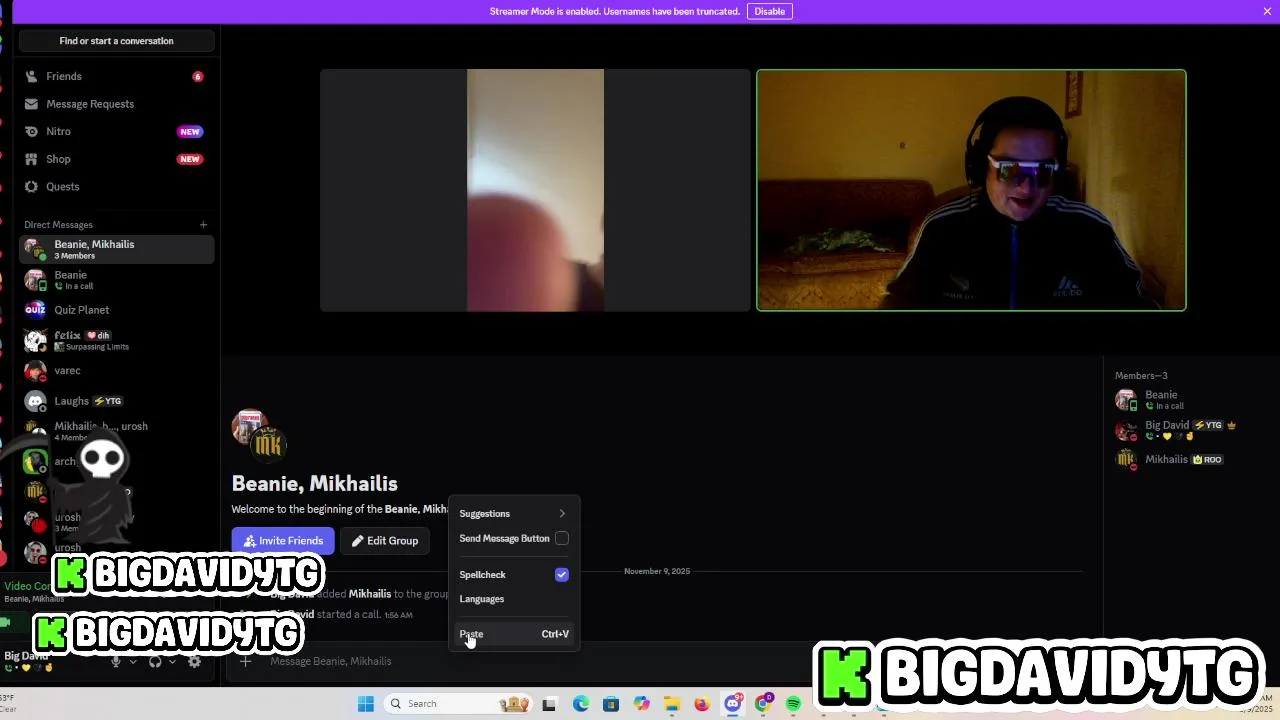Image resolution: width=1280 pixels, height=720 pixels.
Task: Mute microphone in the user panel
Action: (x=116, y=661)
